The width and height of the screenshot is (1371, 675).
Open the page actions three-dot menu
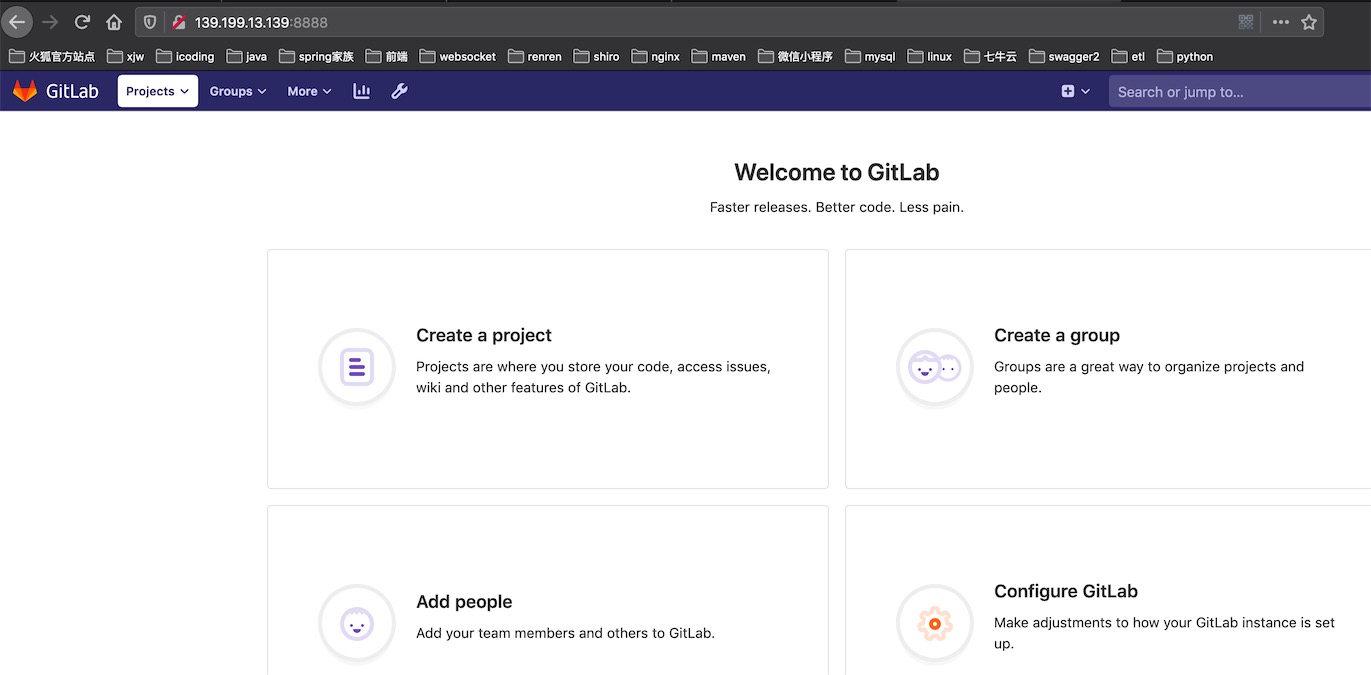pyautogui.click(x=1280, y=22)
